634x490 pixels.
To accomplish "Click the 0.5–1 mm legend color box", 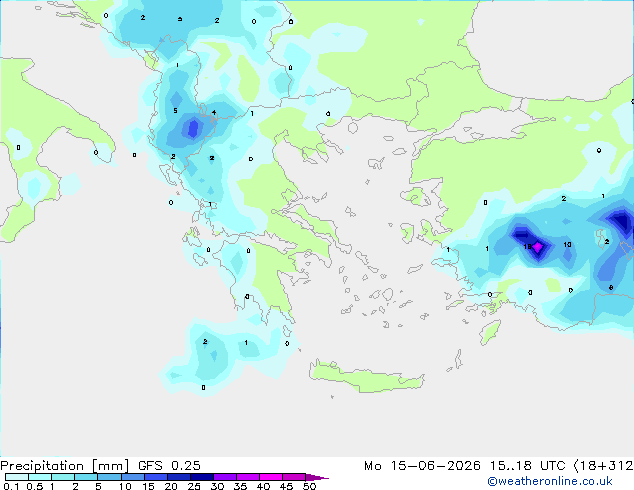I will (40, 477).
